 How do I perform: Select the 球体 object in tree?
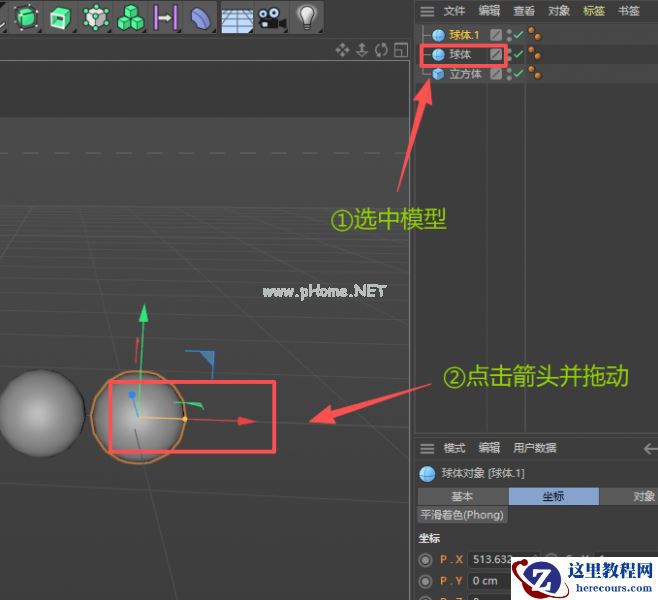coord(460,55)
